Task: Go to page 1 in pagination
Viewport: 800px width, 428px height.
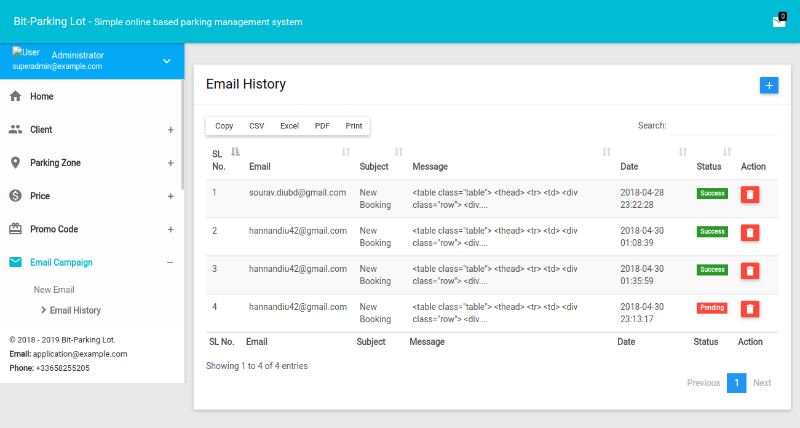Action: tap(736, 383)
